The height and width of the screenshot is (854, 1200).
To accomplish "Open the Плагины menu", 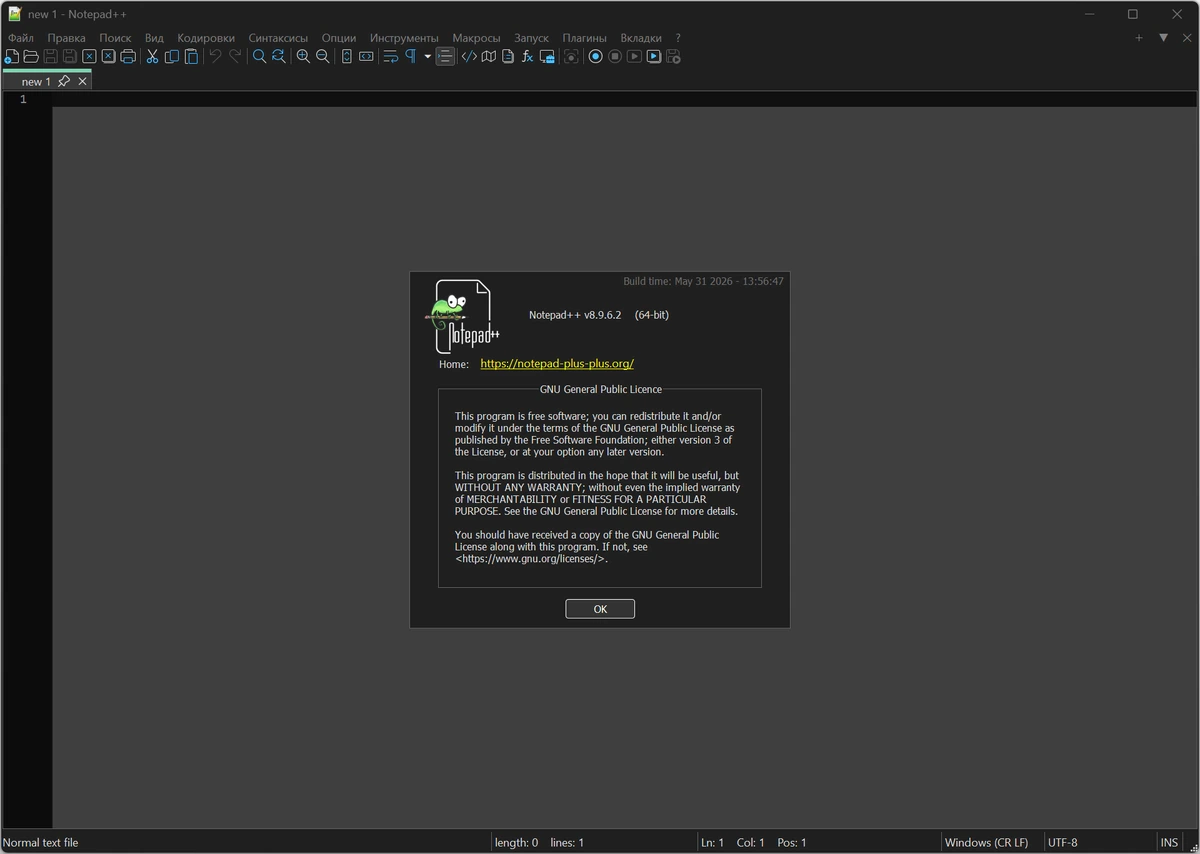I will tap(584, 38).
